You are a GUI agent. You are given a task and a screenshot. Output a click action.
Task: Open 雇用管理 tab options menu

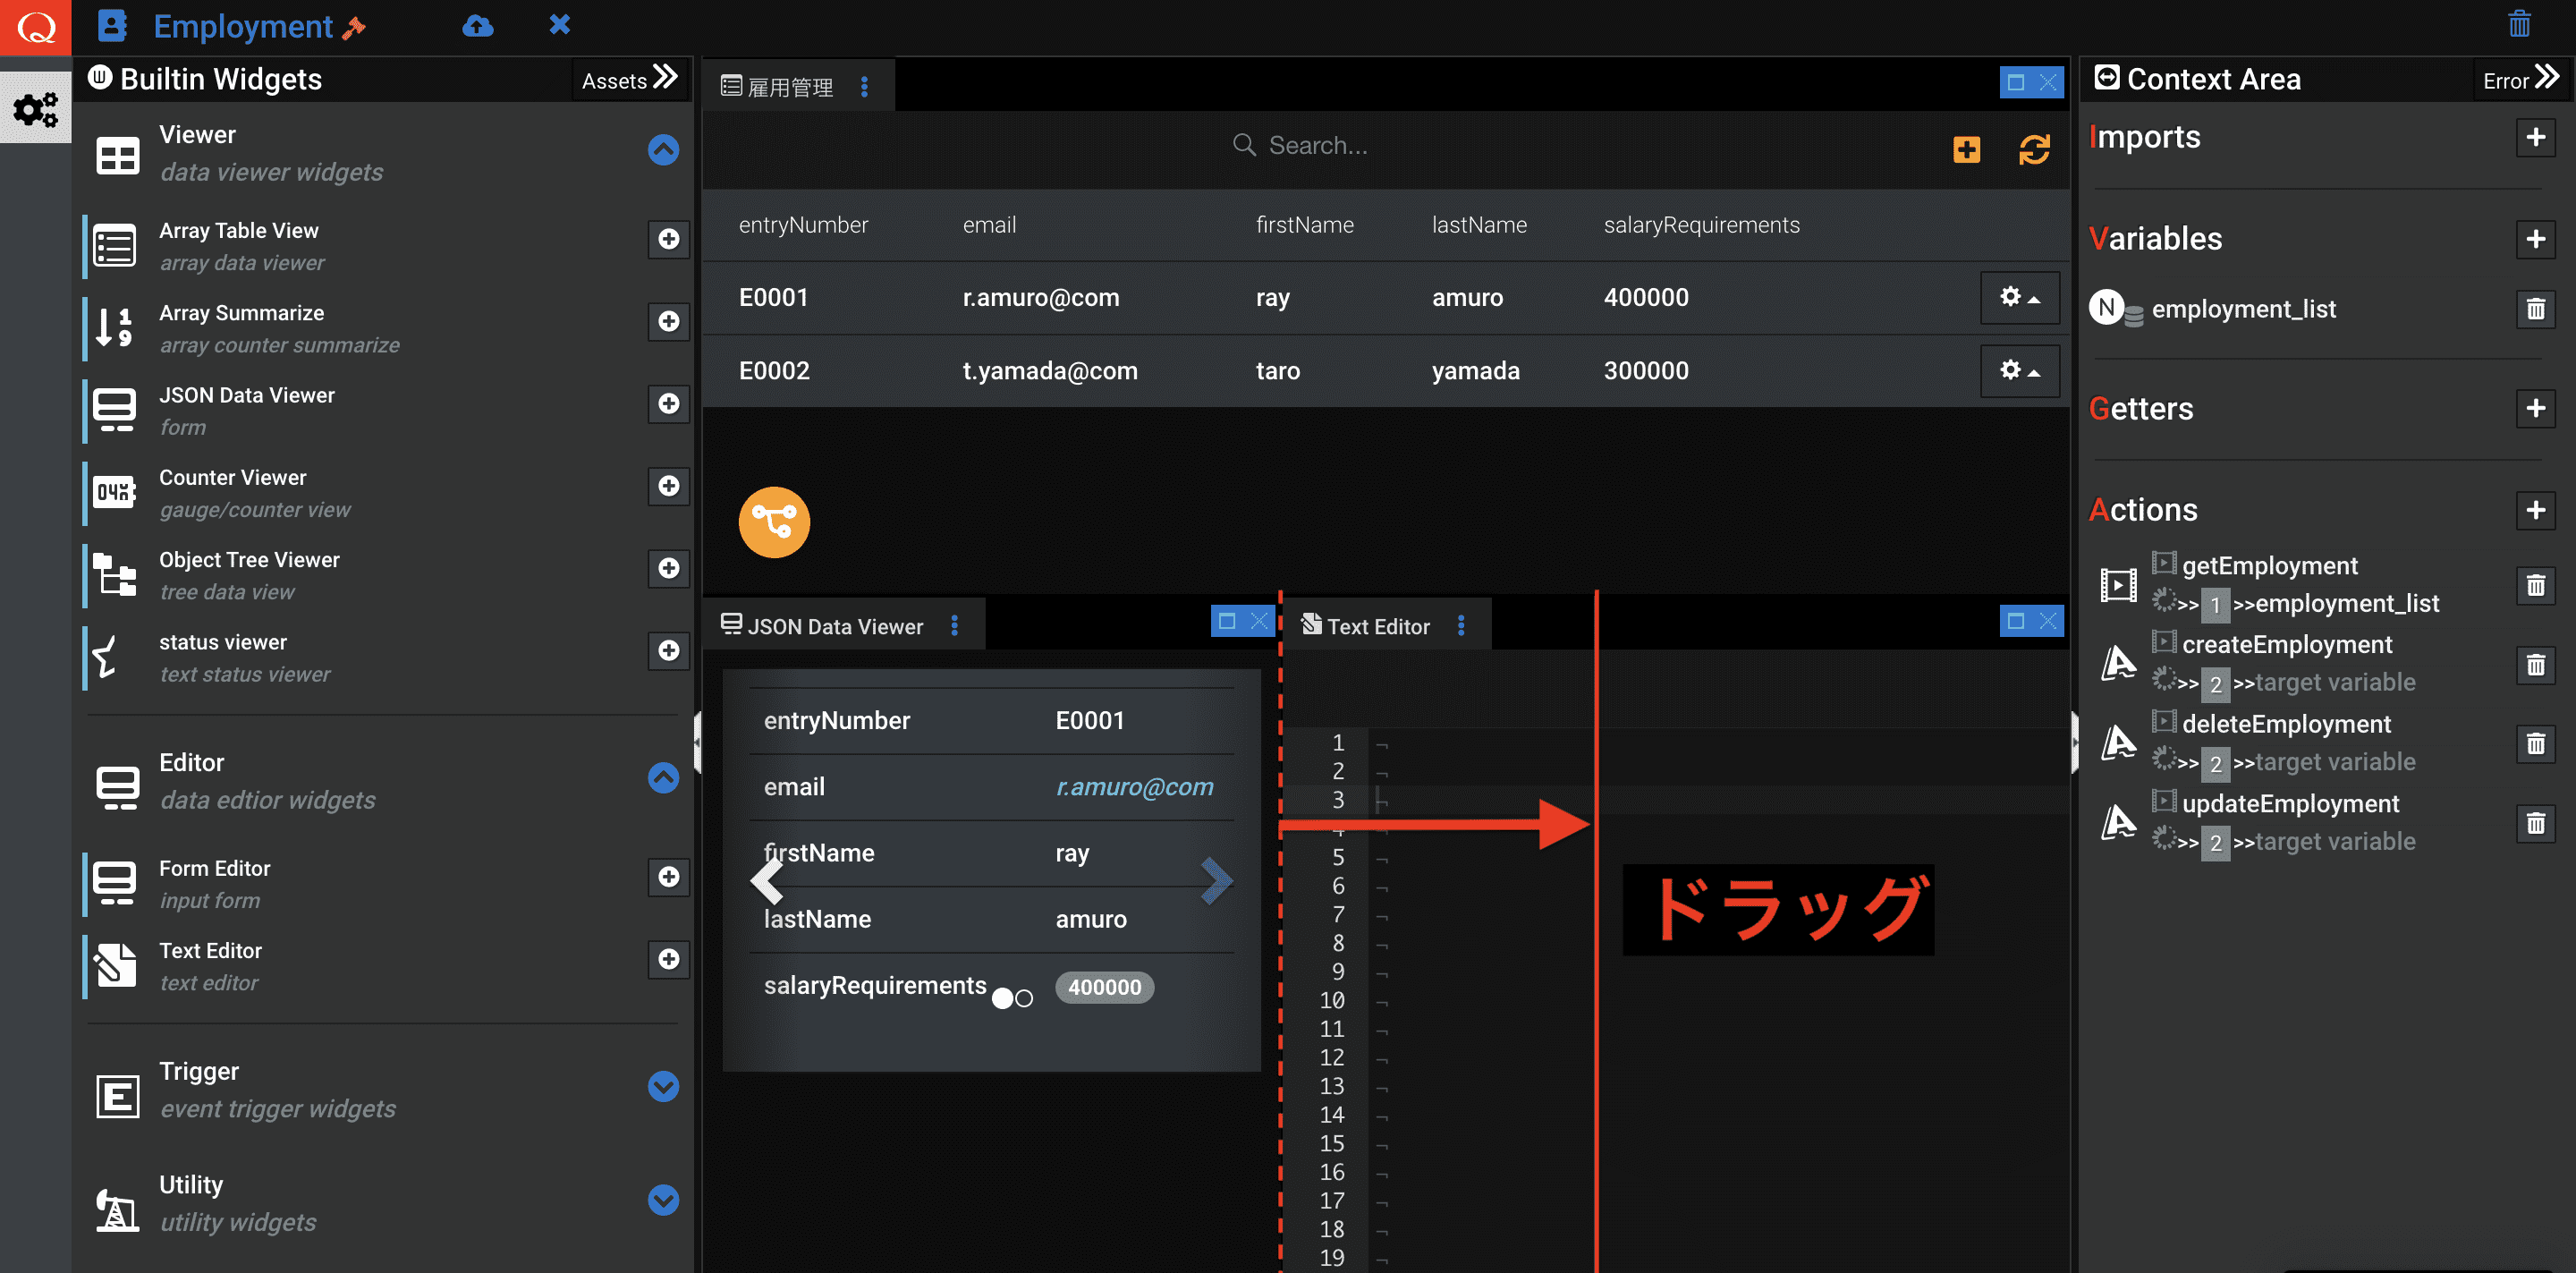click(864, 87)
